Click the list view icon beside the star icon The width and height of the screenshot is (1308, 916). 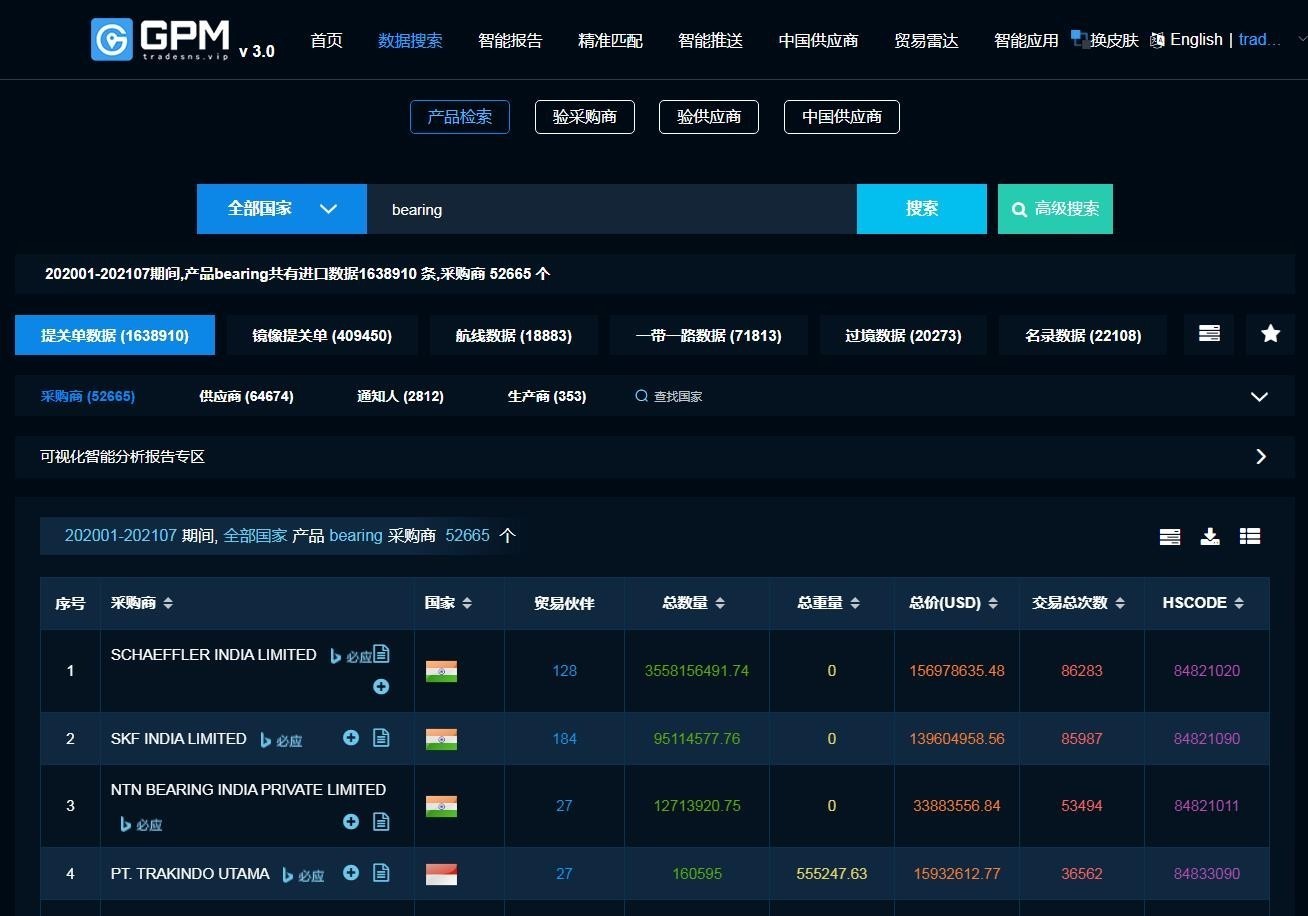[x=1209, y=334]
